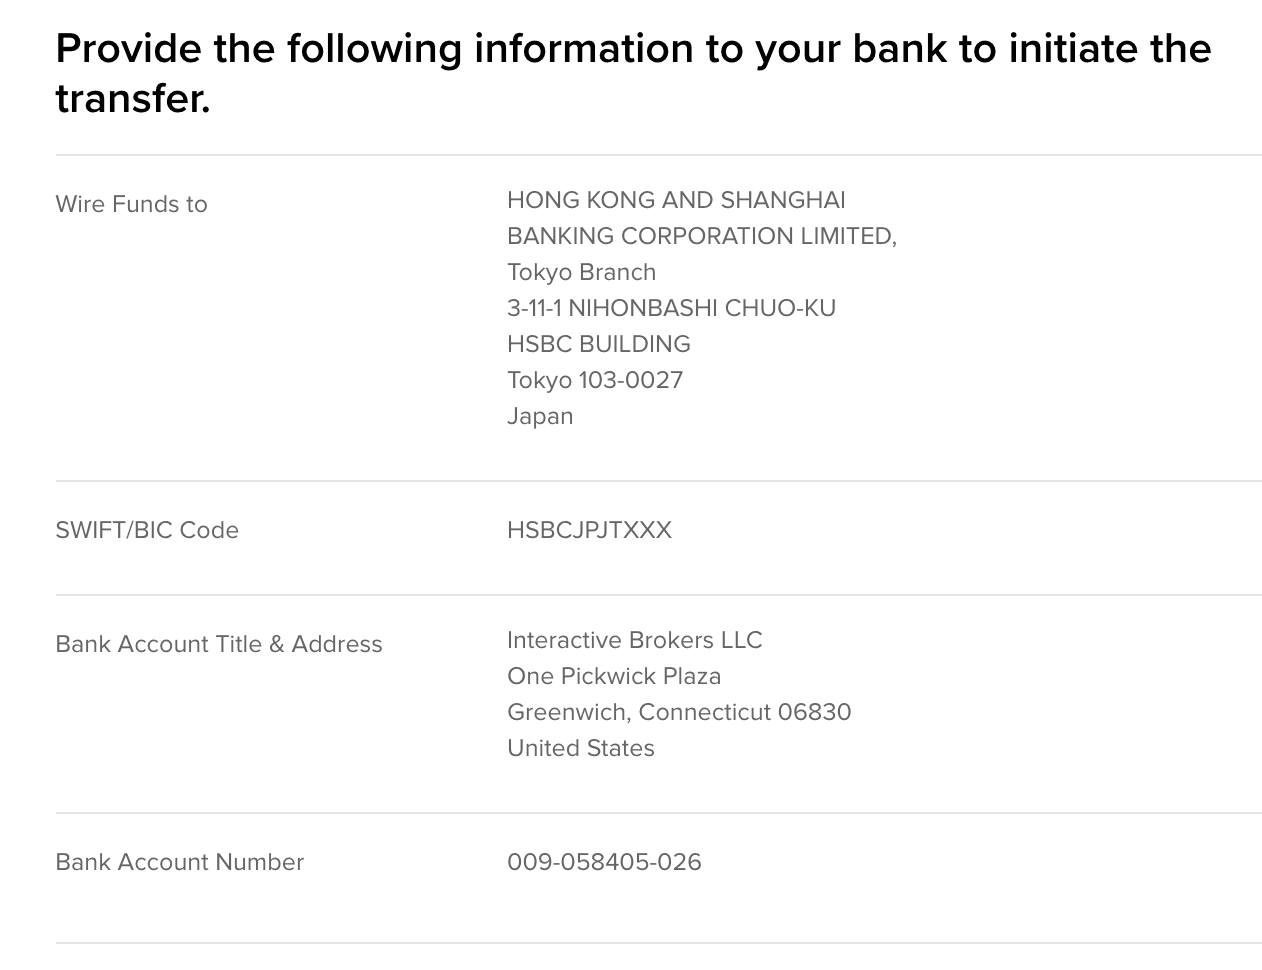Click the bank account number 009-058405-026
The image size is (1262, 970).
(x=604, y=862)
